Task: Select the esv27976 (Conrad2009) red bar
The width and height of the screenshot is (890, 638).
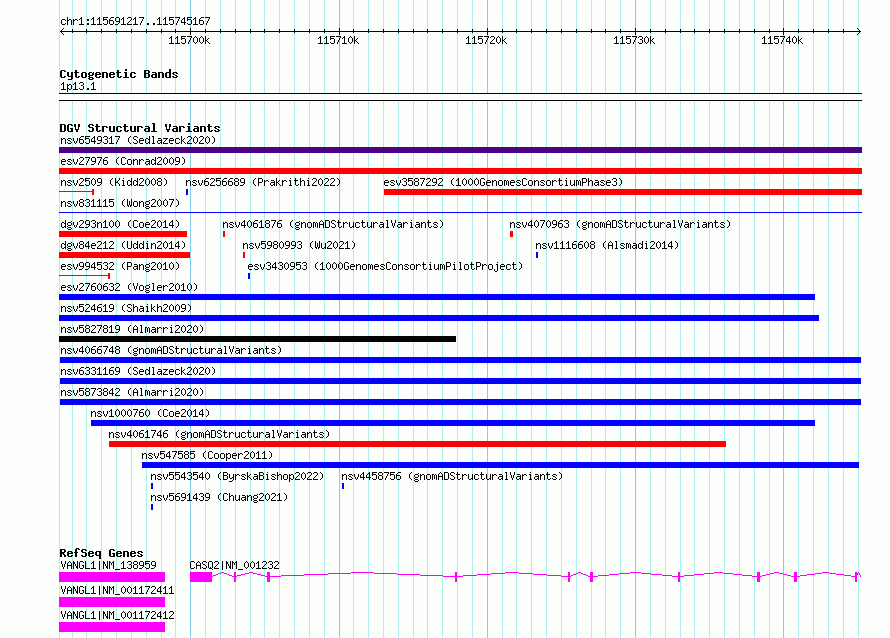Action: click(460, 171)
